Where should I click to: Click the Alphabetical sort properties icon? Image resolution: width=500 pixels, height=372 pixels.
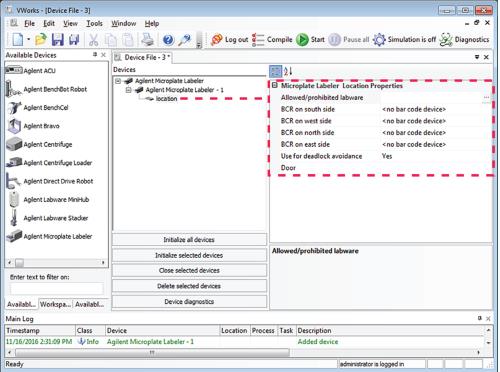[288, 71]
